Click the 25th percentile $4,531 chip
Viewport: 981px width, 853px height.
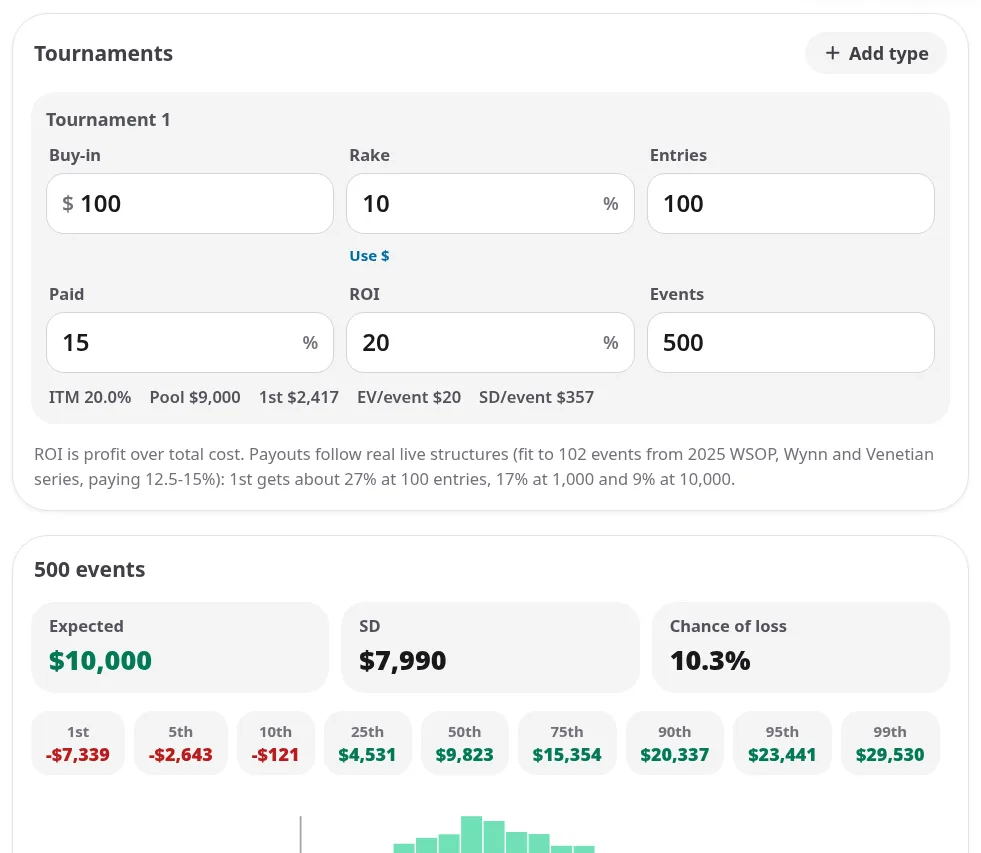pyautogui.click(x=367, y=743)
